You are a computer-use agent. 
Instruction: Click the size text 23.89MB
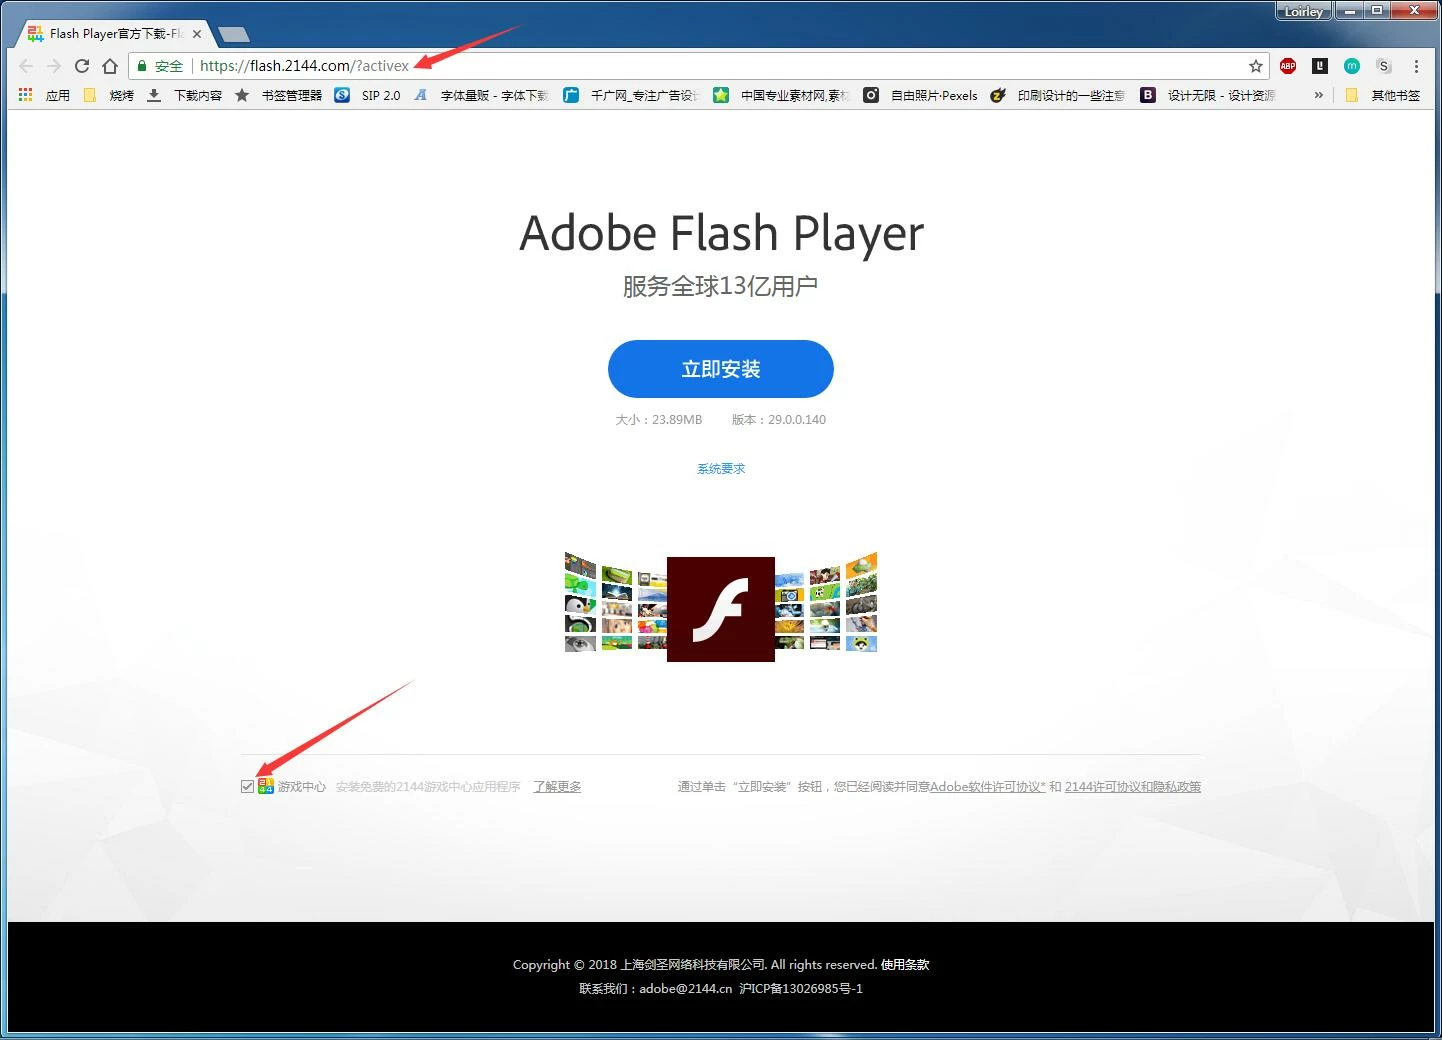677,420
